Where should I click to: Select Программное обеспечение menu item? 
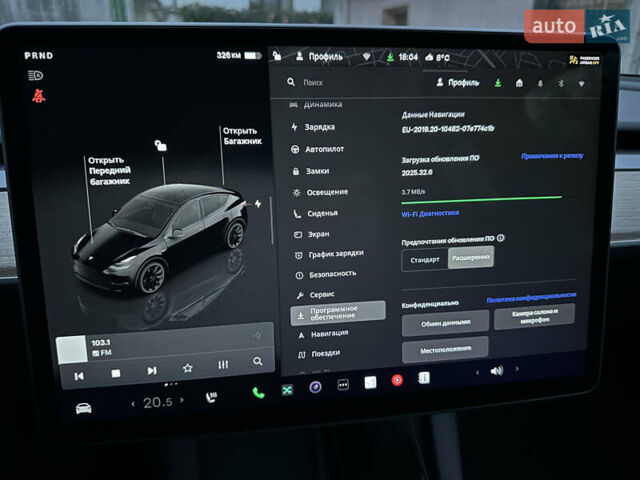(x=338, y=313)
